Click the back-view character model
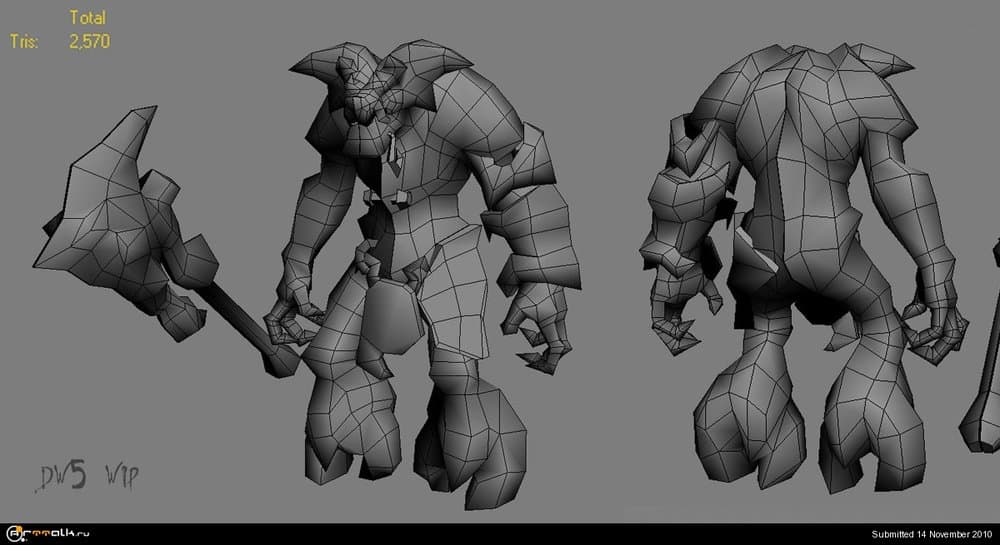1000x545 pixels. [x=804, y=268]
